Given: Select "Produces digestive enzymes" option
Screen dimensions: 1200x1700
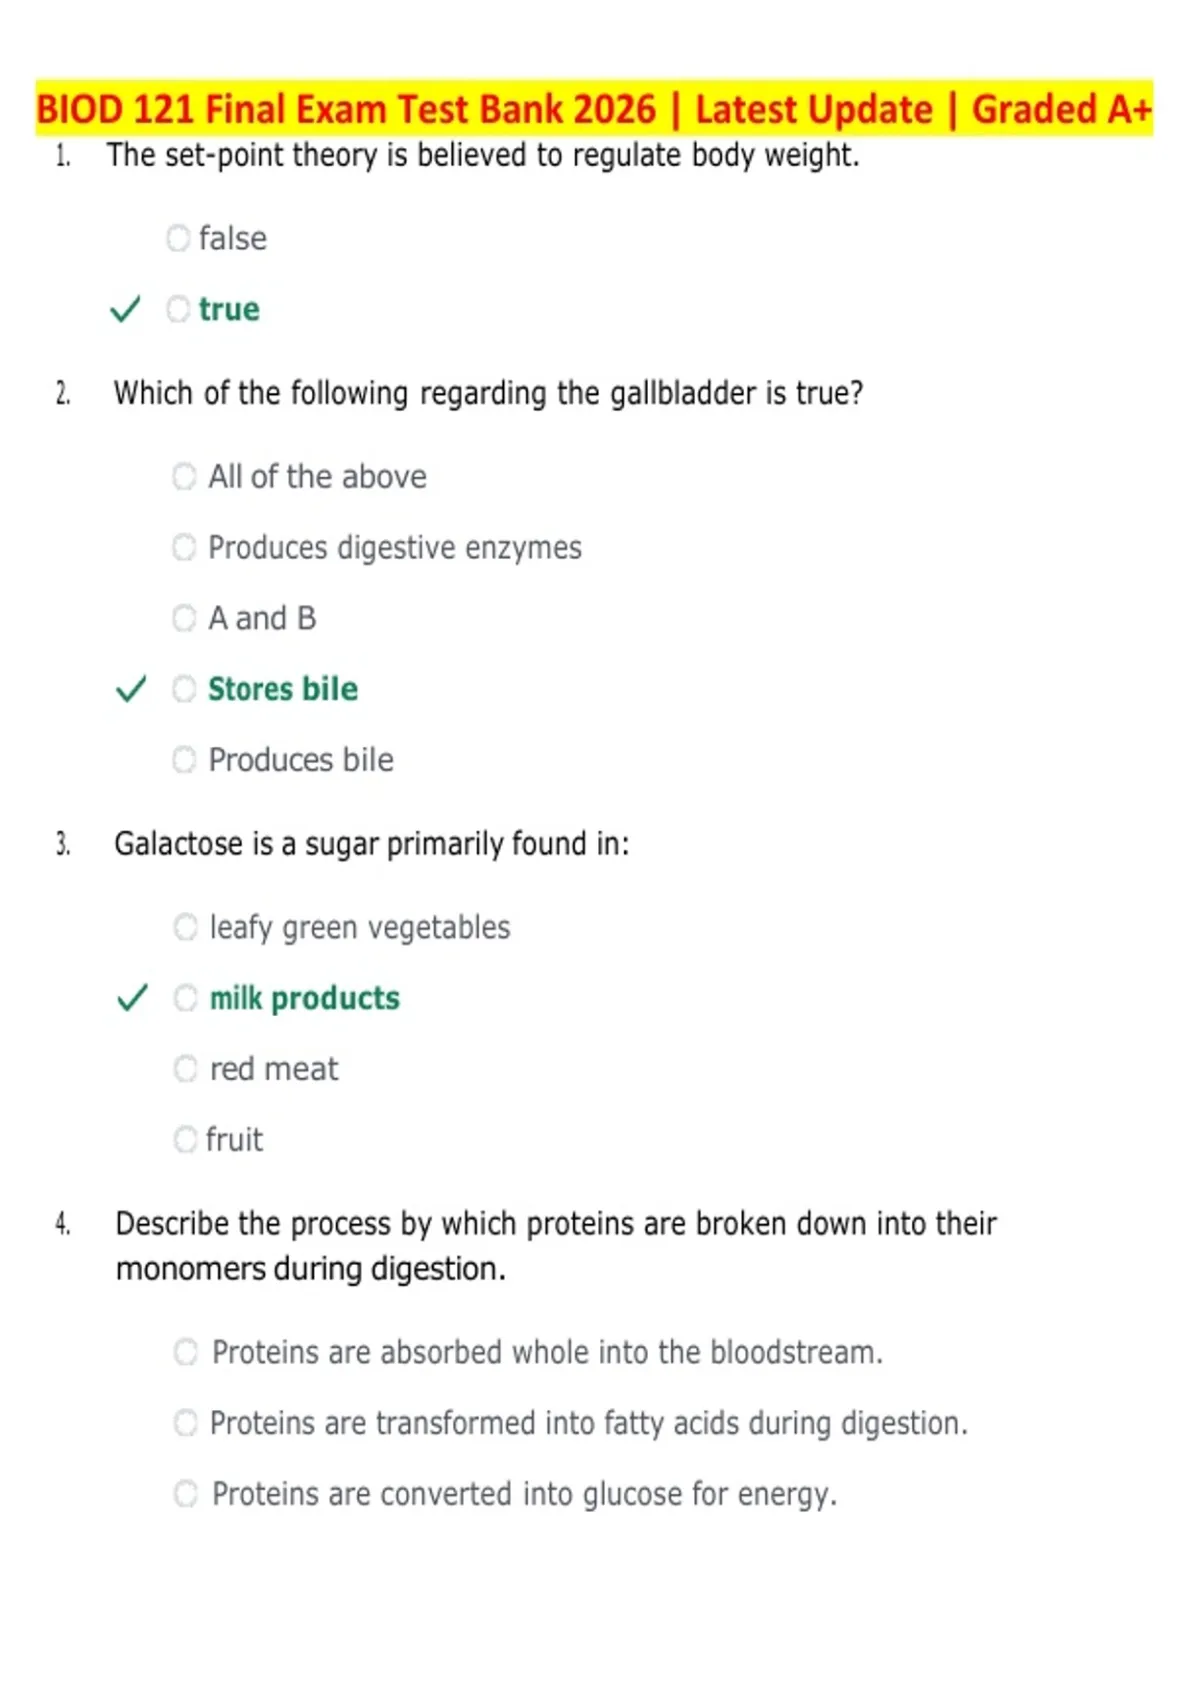Looking at the screenshot, I should click(184, 547).
